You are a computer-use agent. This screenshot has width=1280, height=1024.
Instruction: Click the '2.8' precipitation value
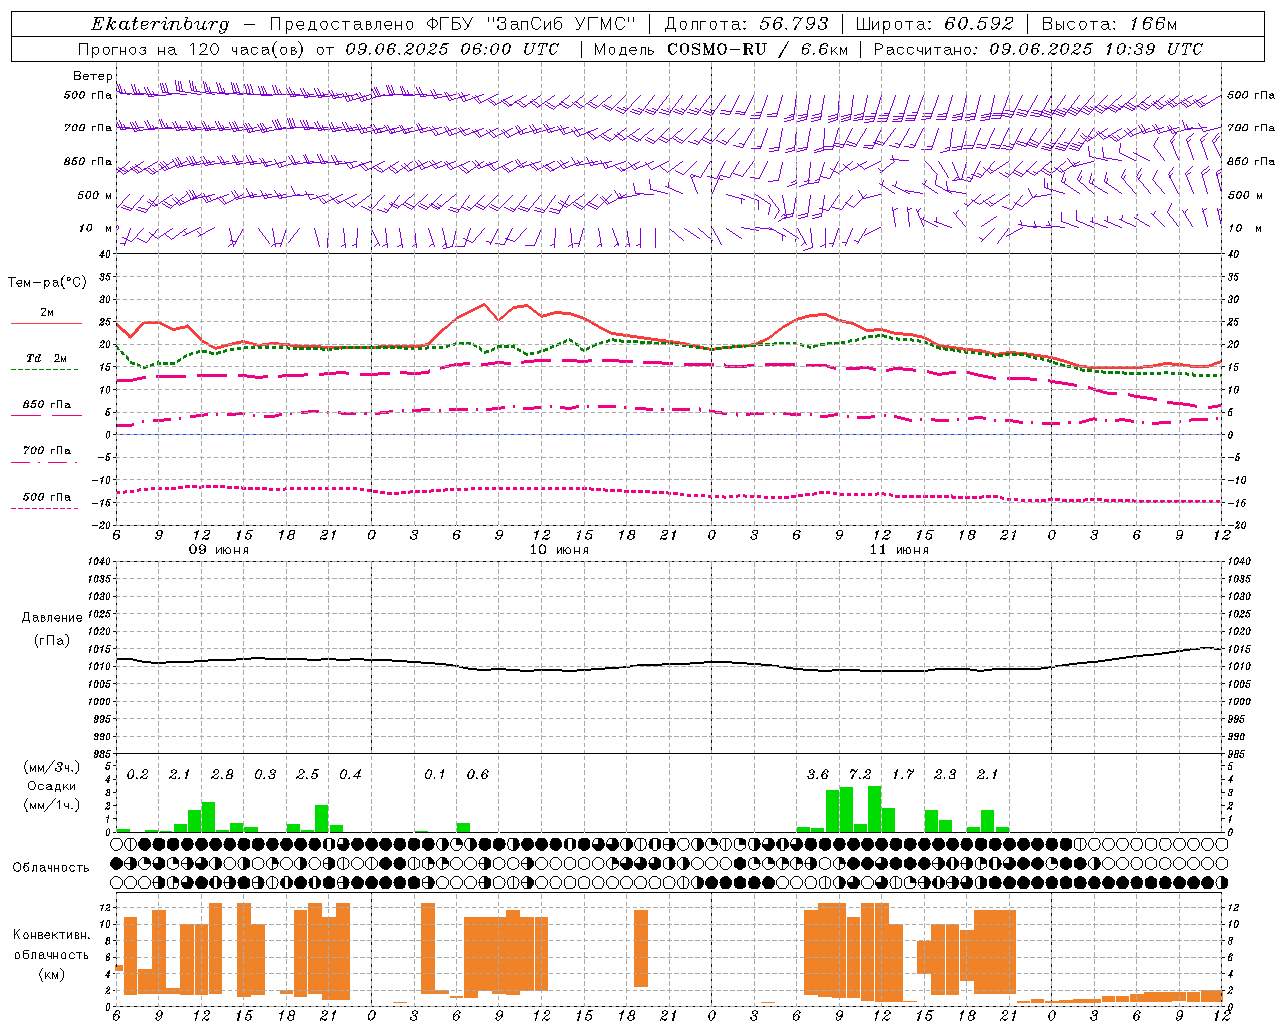click(x=222, y=775)
